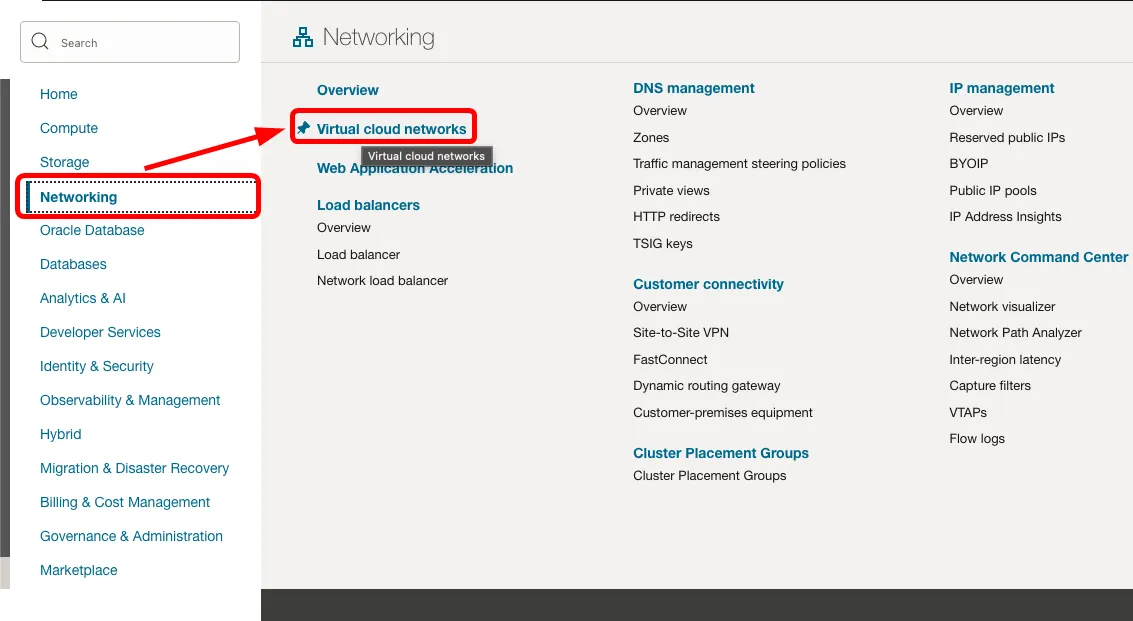Click the DNS management heading

click(694, 87)
